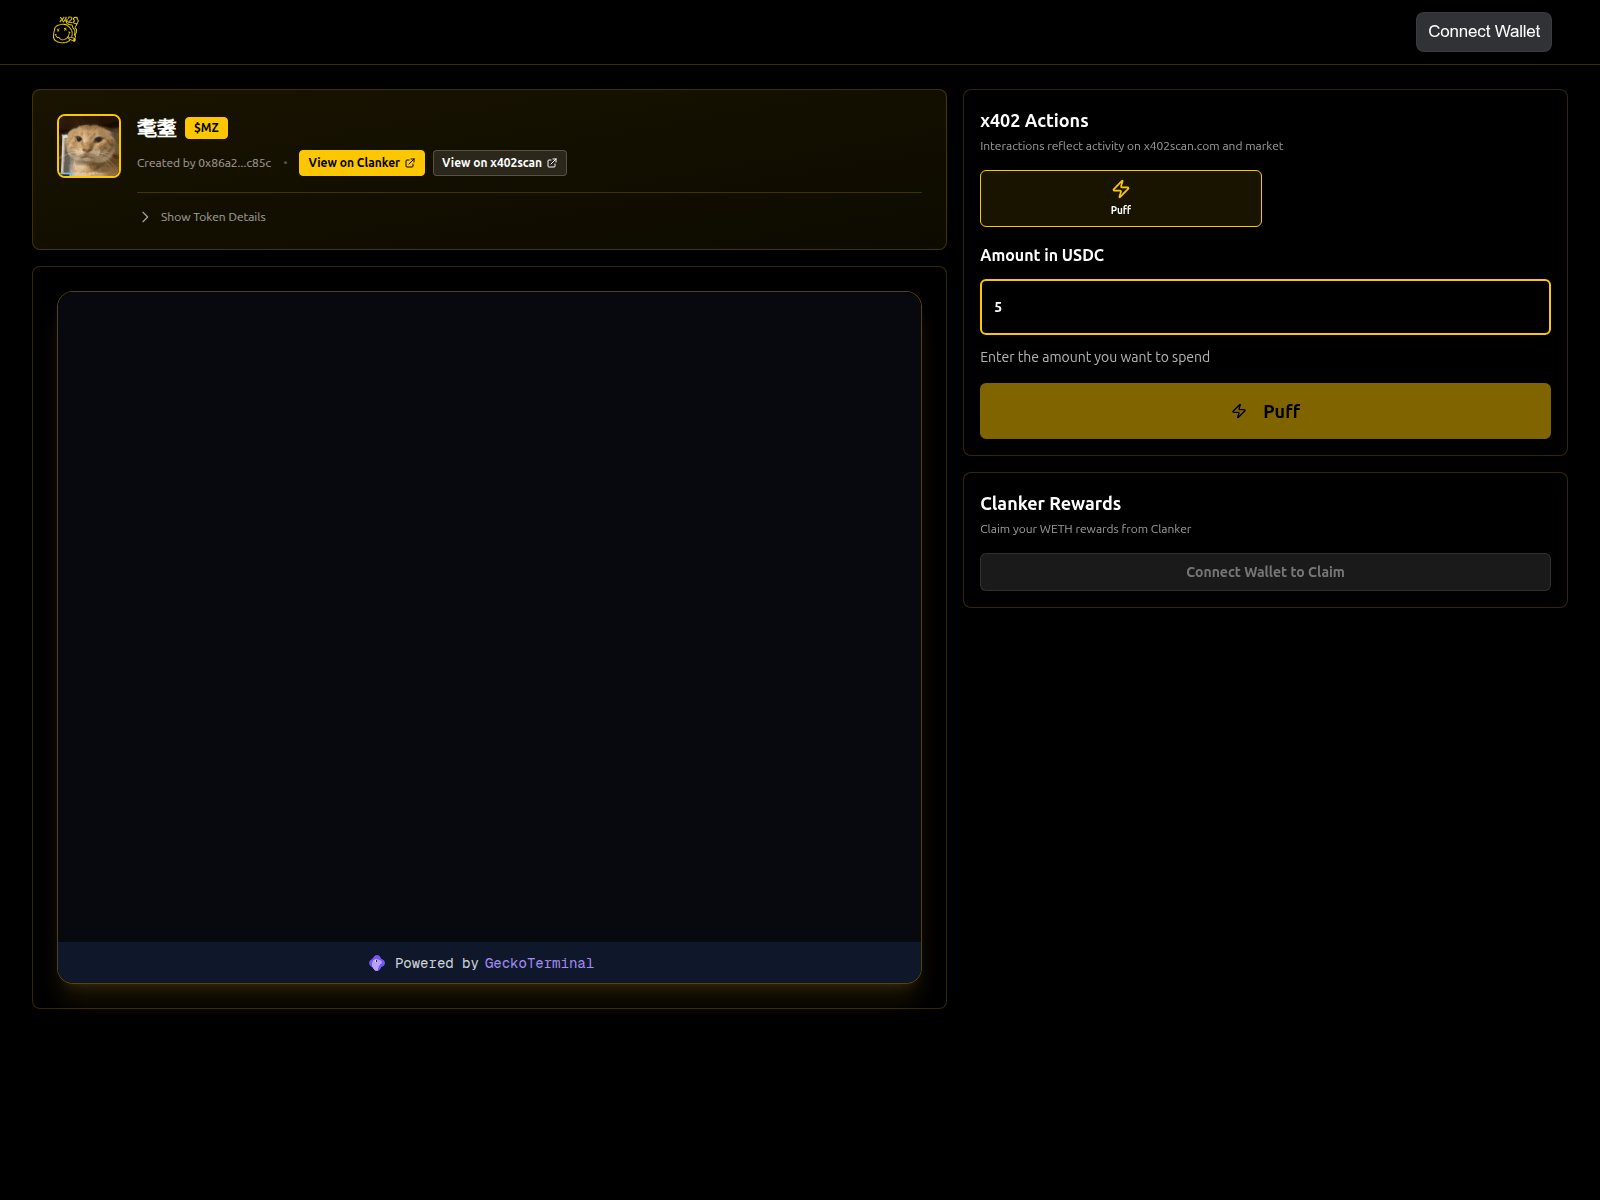
Task: Open View on x402scan link
Action: 499,163
